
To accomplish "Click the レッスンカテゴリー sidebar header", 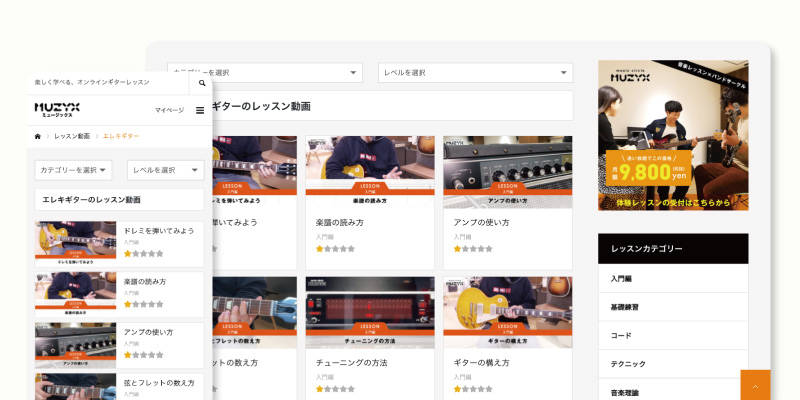I will (x=673, y=249).
